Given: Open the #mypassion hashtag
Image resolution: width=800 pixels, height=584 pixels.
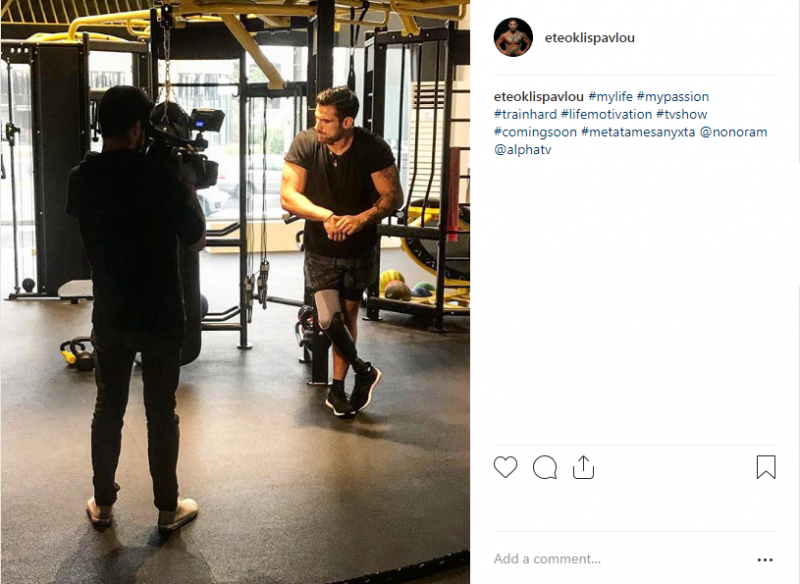Looking at the screenshot, I should (672, 96).
